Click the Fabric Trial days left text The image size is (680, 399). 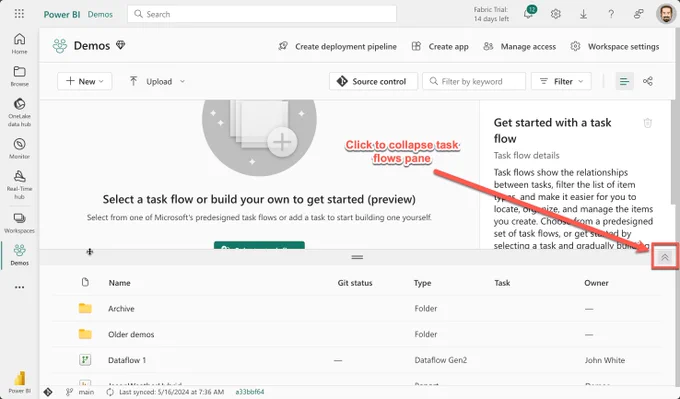(491, 14)
